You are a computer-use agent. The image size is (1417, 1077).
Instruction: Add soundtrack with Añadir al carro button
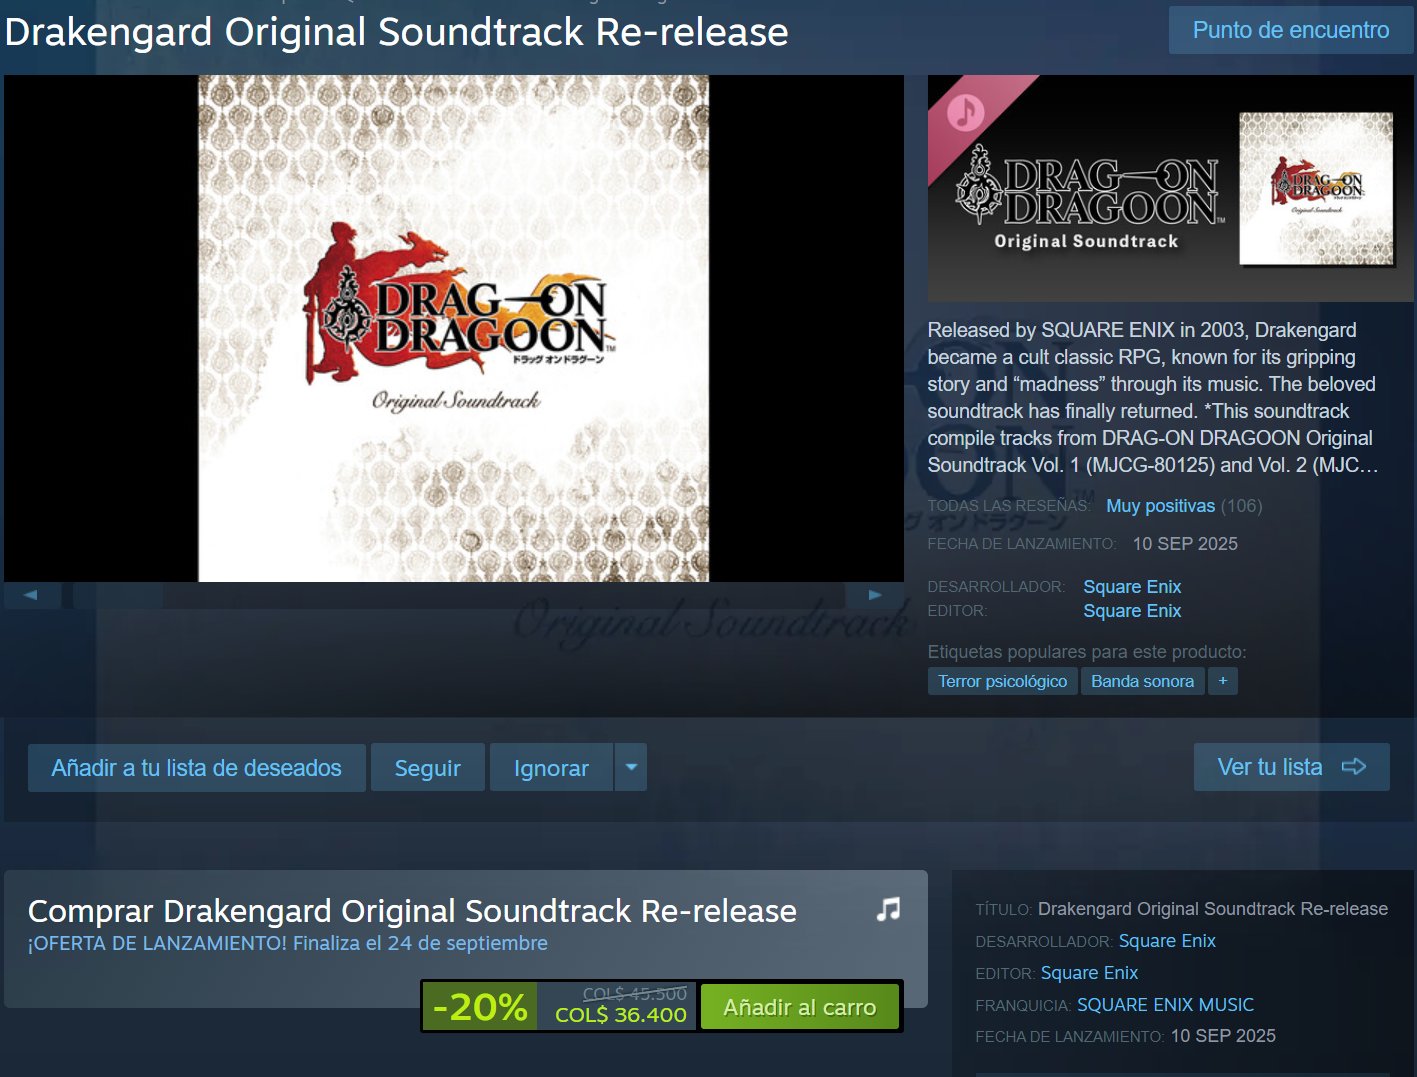(x=799, y=1007)
